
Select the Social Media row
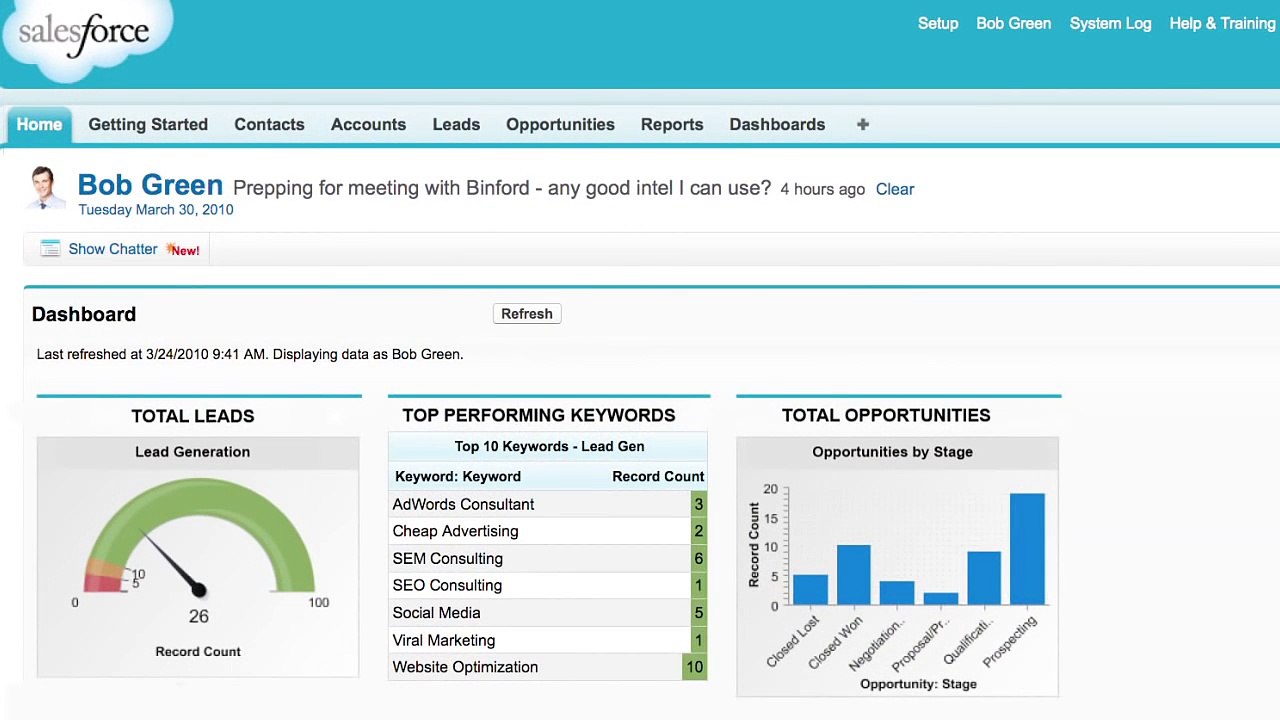coord(548,612)
